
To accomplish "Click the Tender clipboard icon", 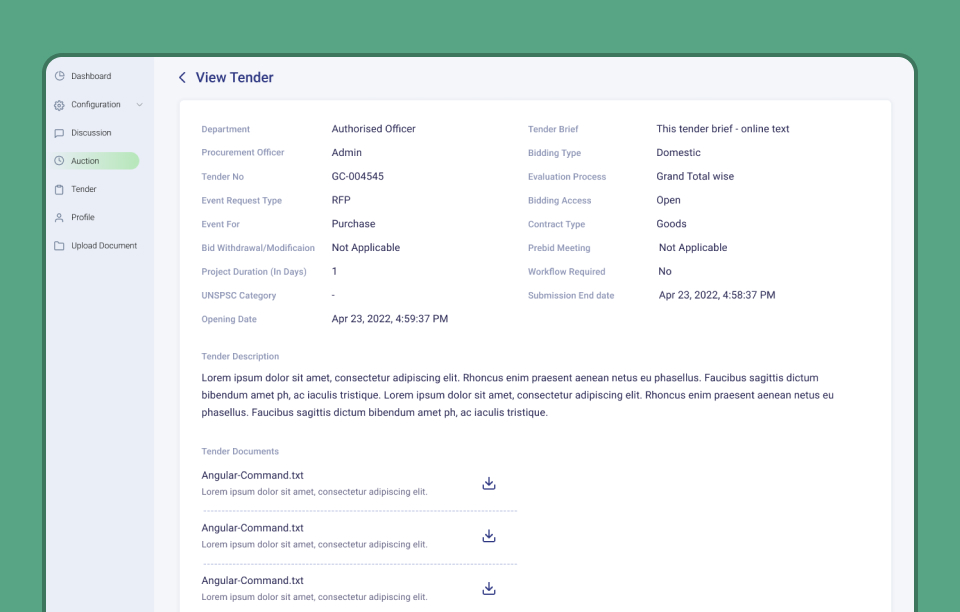I will [x=59, y=190].
